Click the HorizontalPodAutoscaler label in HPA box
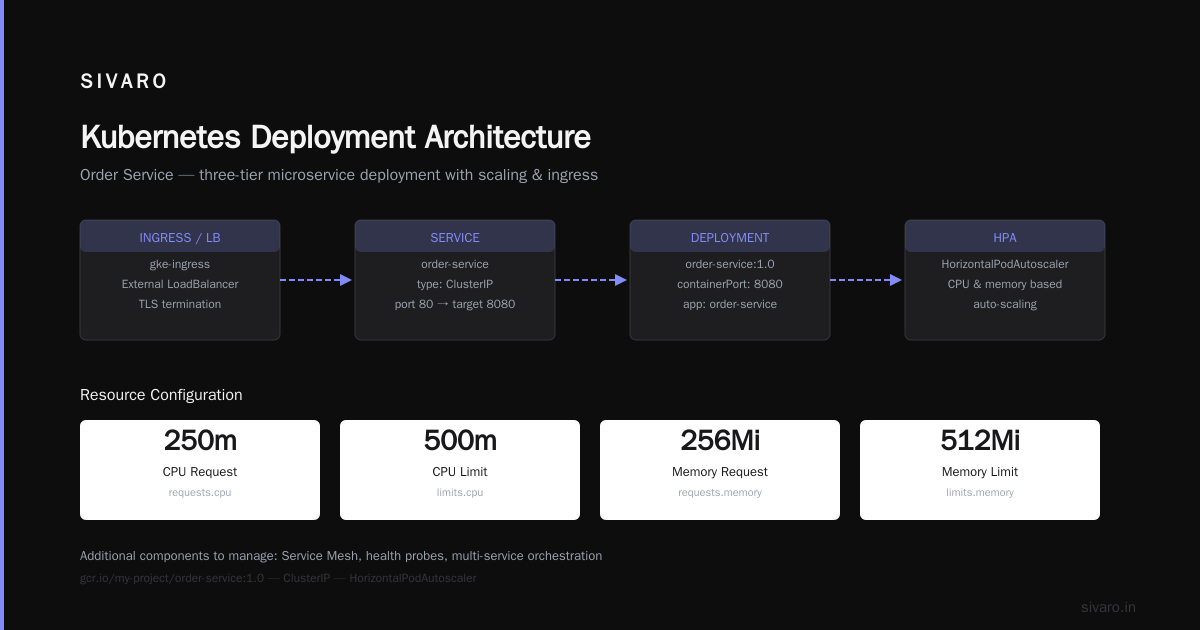 (x=1005, y=264)
